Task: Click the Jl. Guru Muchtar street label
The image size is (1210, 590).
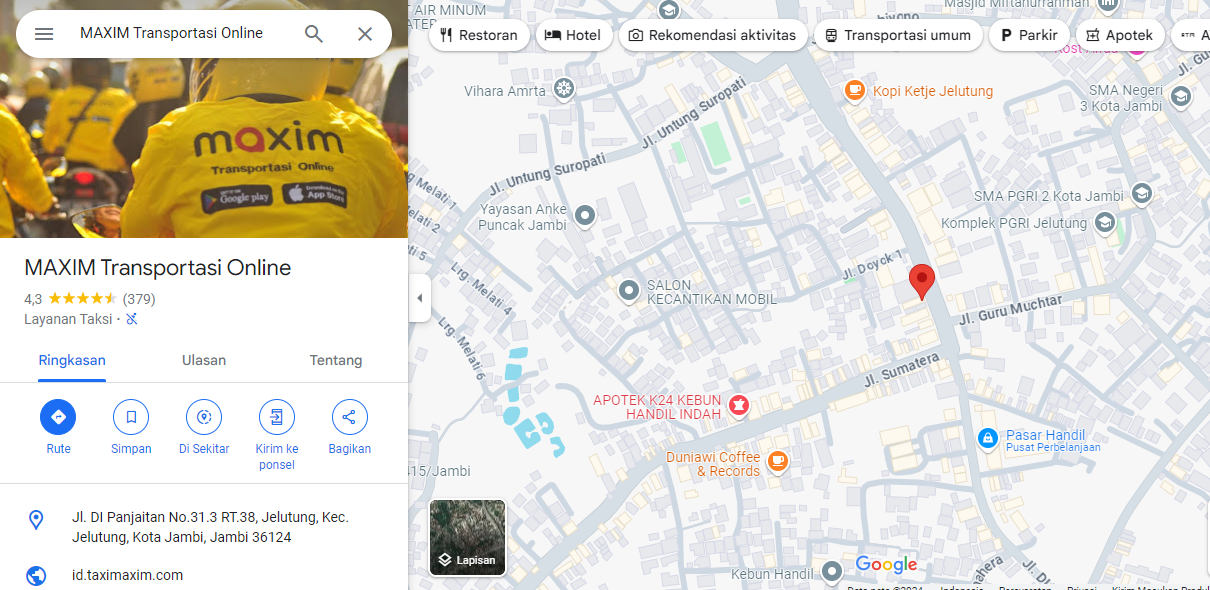Action: (1010, 310)
